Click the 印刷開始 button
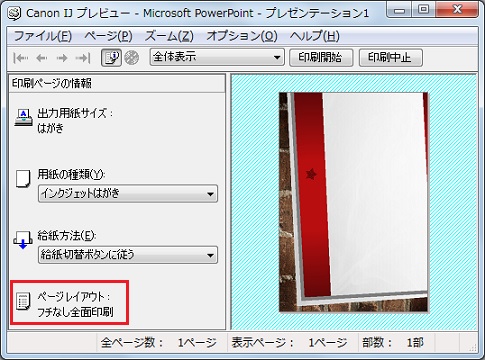Screen dimensions: 485x360 321,58
